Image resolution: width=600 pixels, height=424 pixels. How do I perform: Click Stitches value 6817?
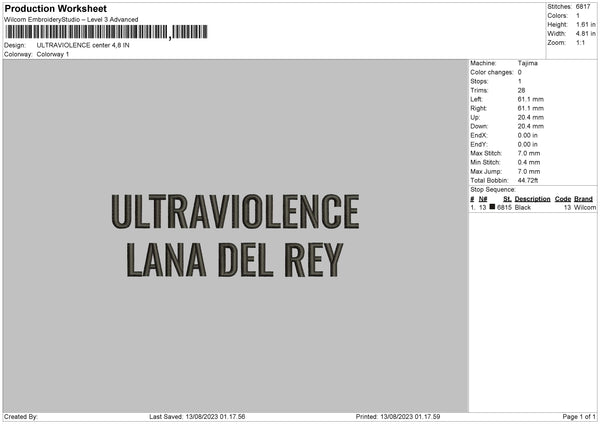click(x=583, y=7)
